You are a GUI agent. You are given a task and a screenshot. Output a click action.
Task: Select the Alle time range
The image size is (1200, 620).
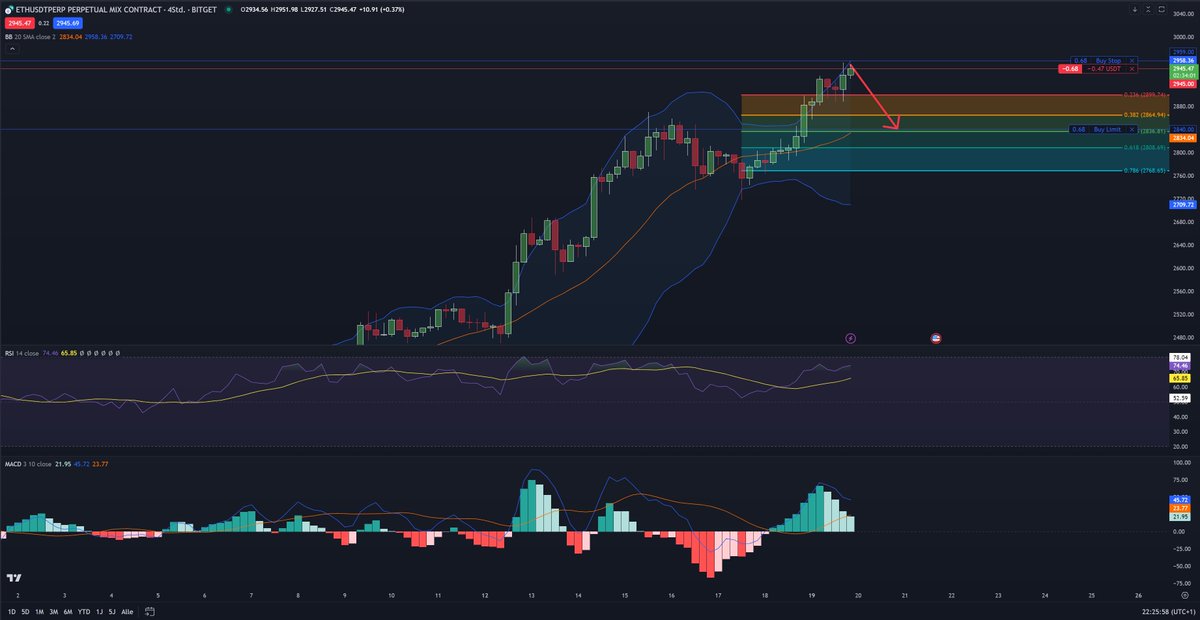tap(127, 611)
